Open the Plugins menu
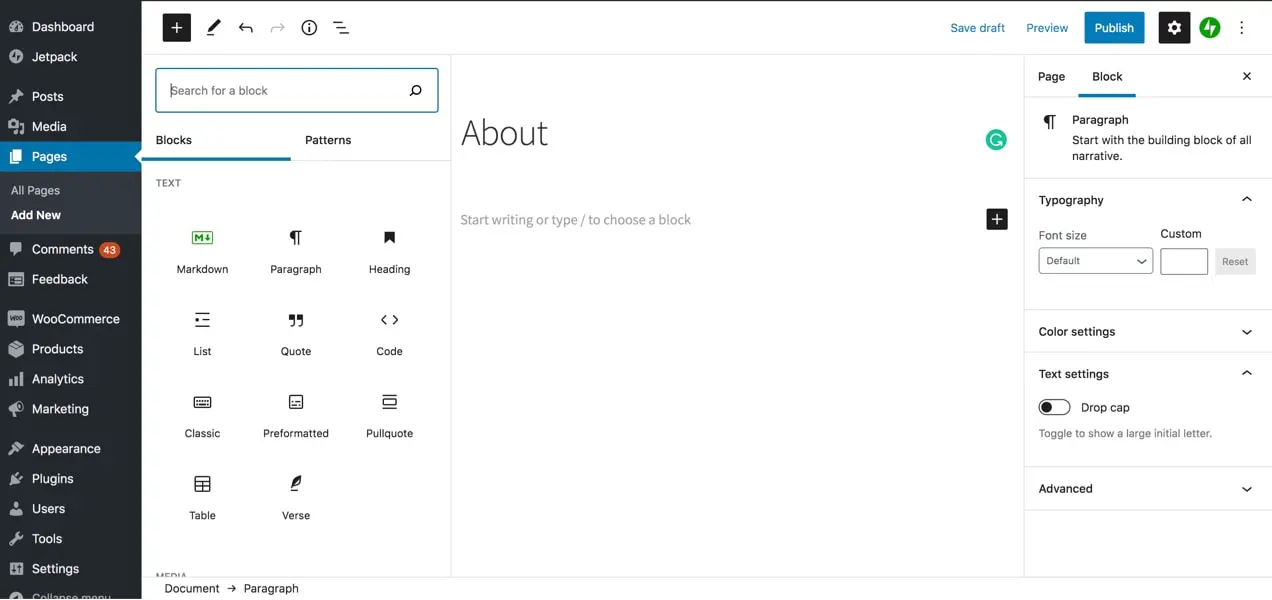This screenshot has width=1272, height=600. tap(70, 479)
